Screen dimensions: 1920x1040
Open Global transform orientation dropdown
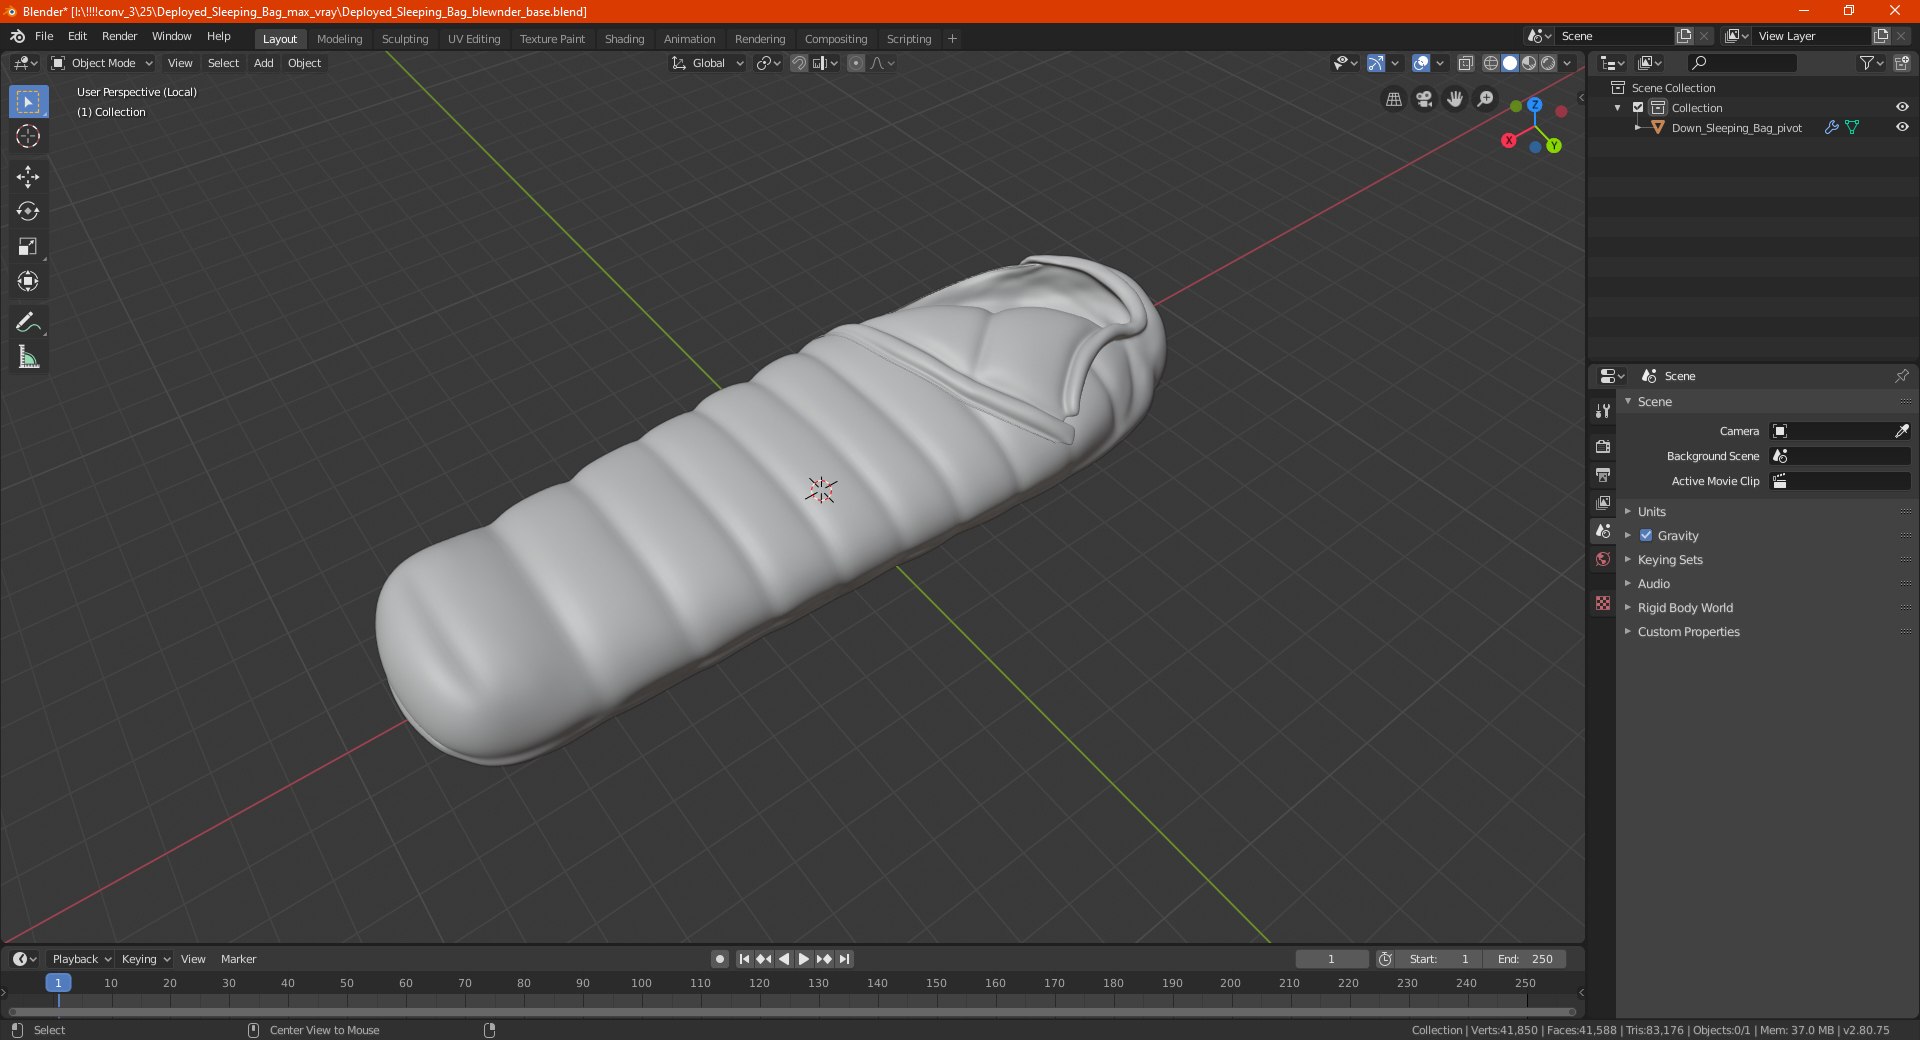pos(708,63)
